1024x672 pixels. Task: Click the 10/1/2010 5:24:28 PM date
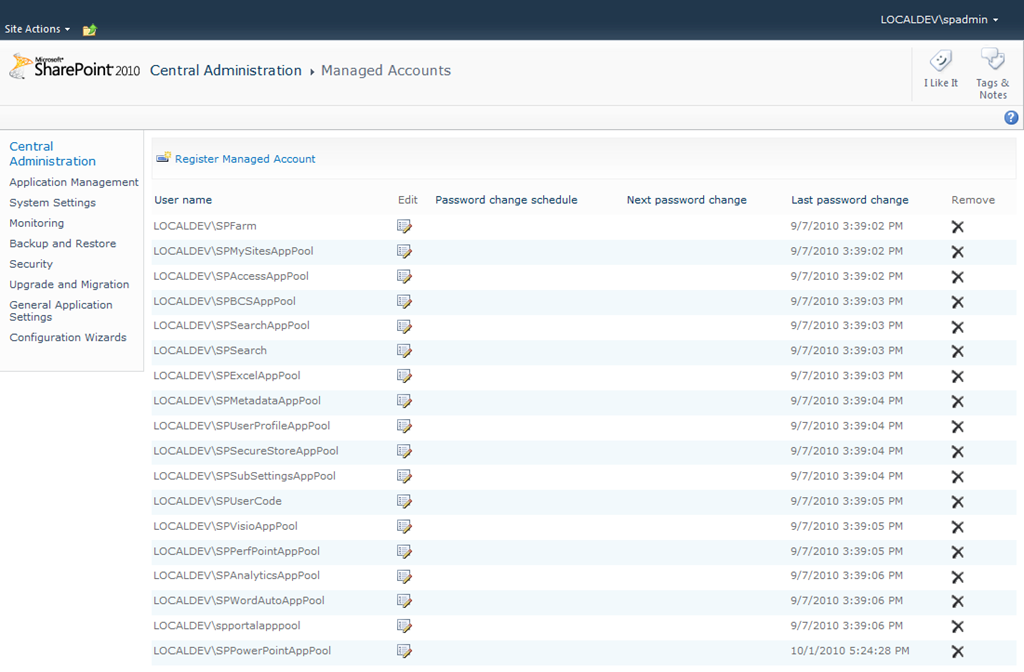tap(850, 650)
